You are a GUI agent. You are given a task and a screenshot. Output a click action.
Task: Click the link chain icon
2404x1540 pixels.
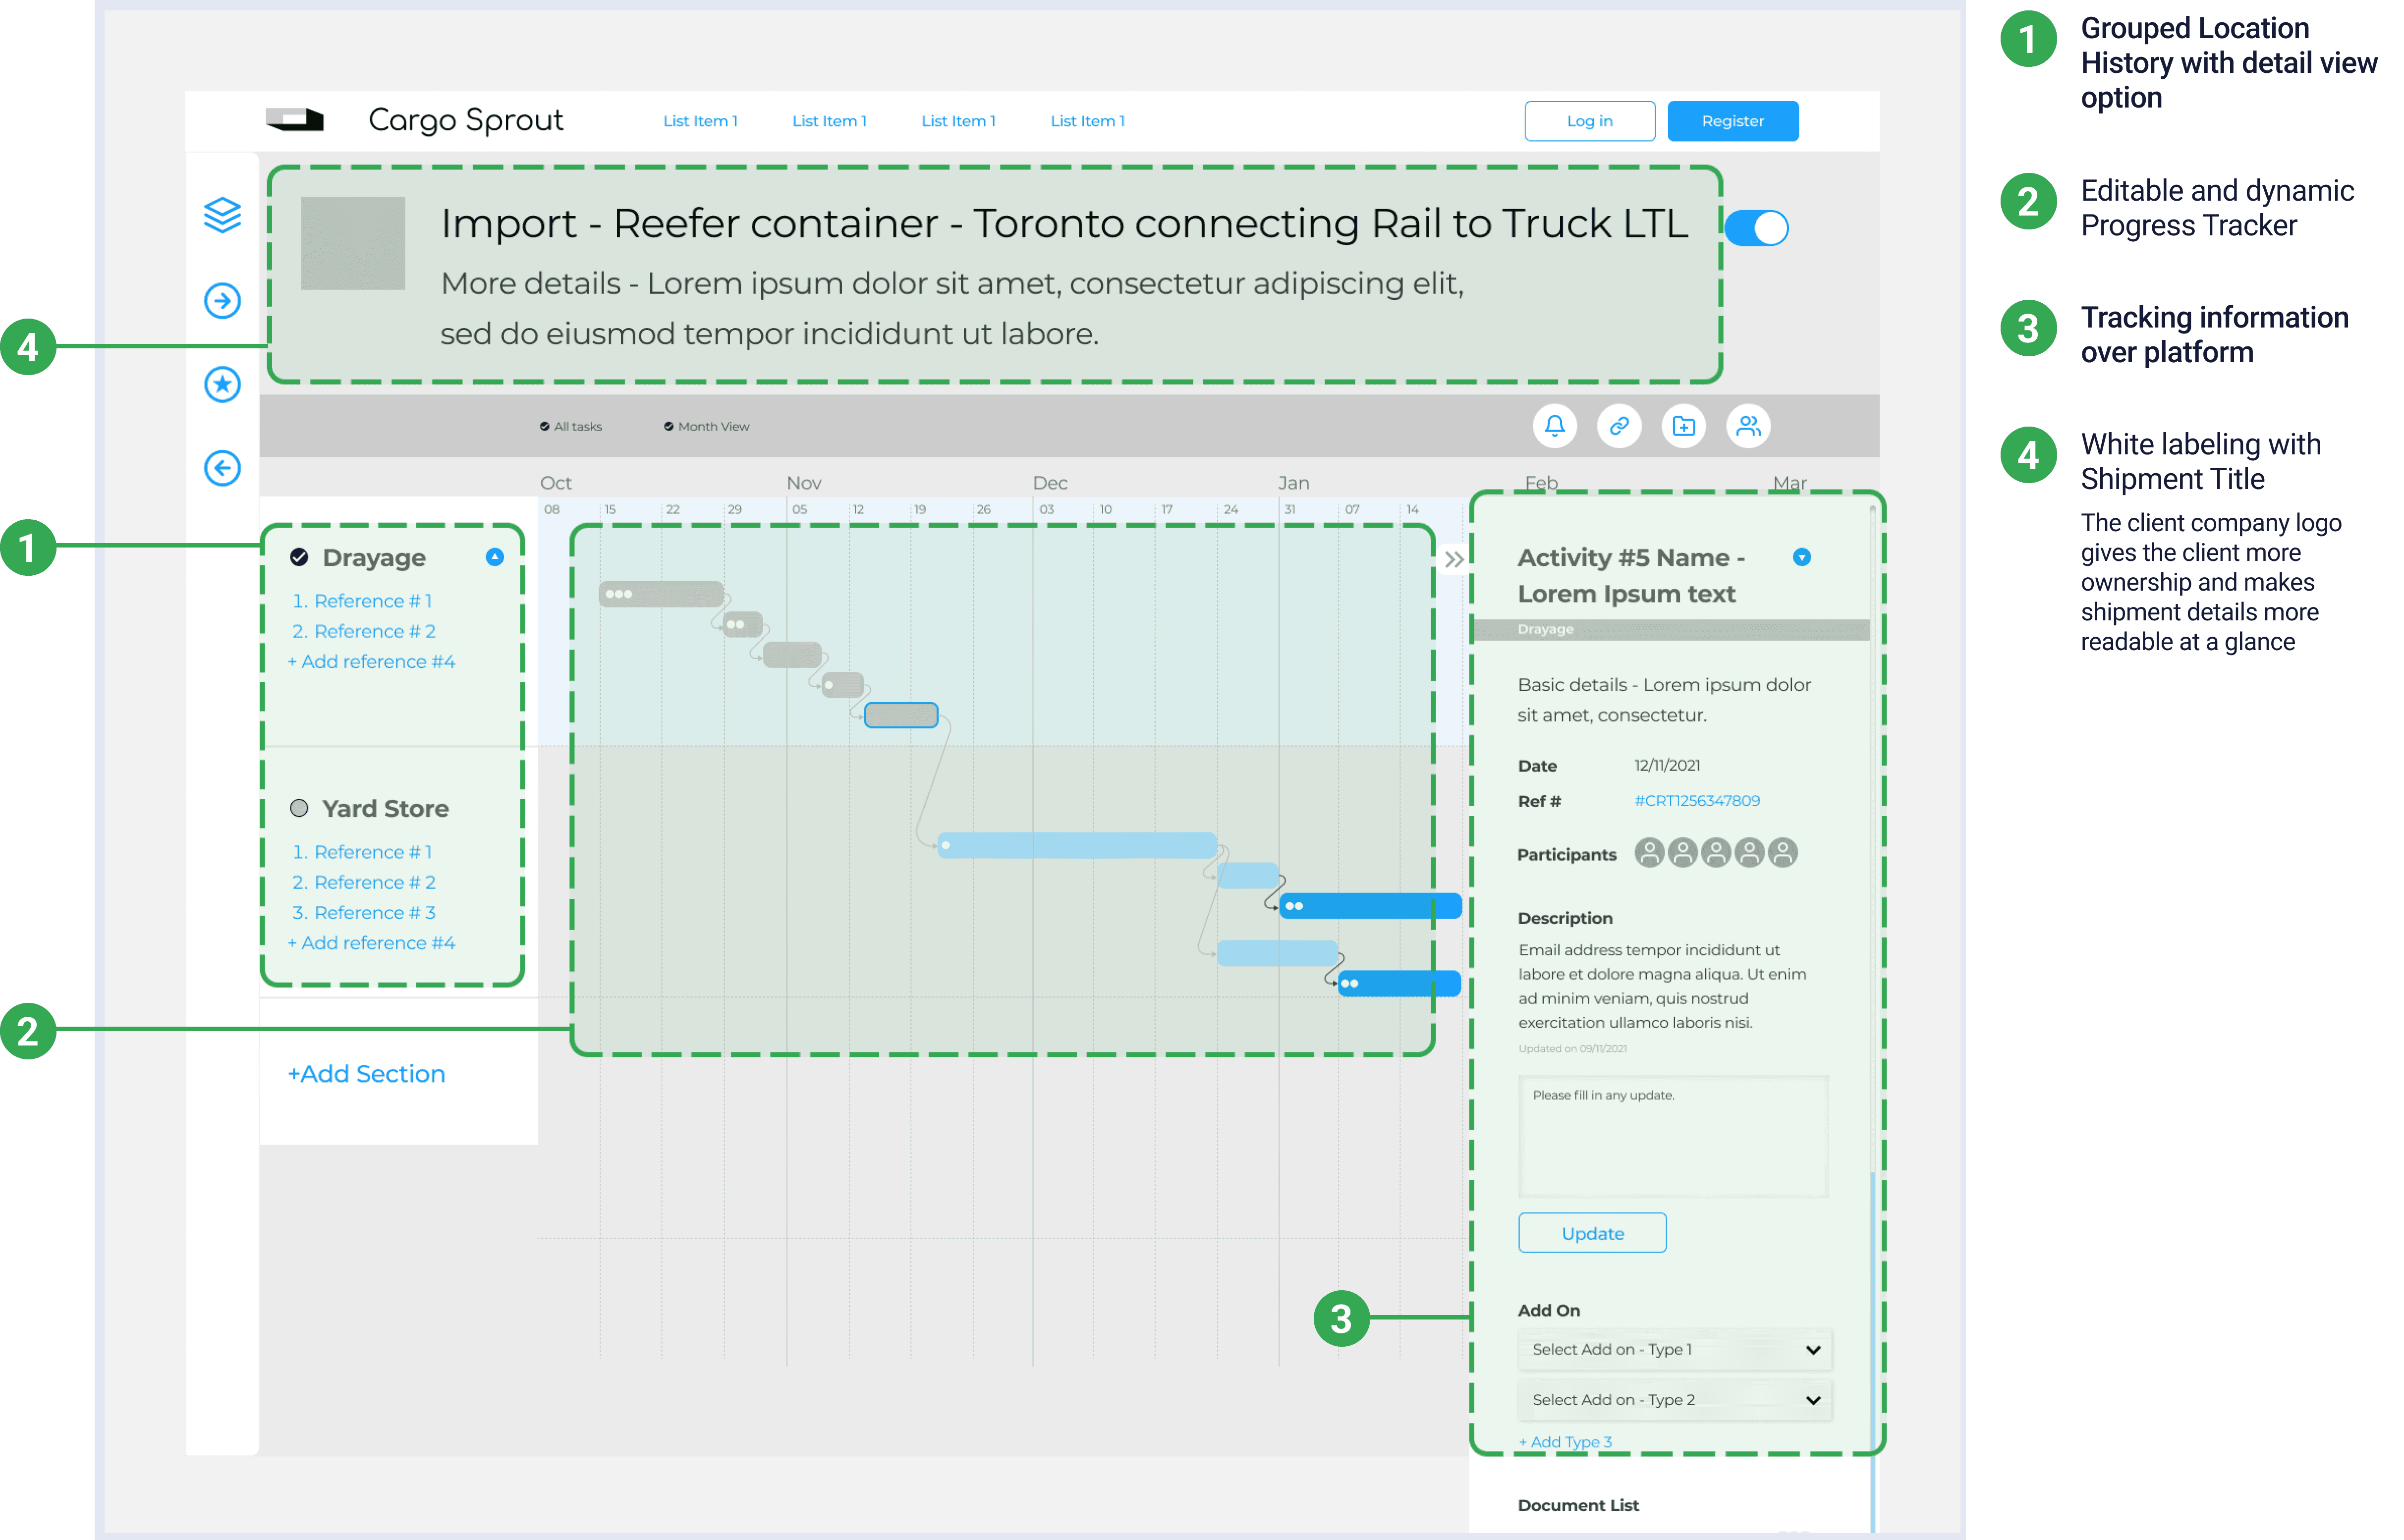(x=1618, y=426)
